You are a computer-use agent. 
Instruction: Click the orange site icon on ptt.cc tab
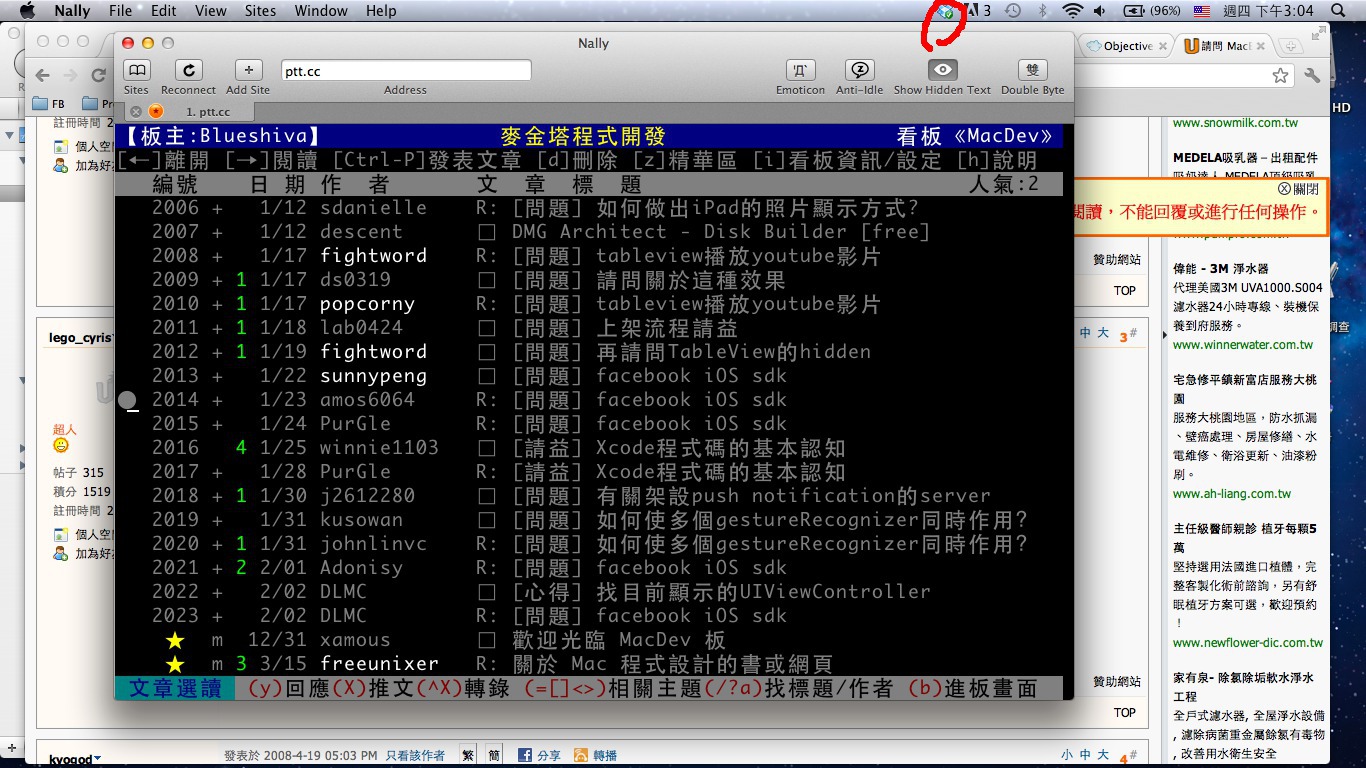click(x=156, y=112)
